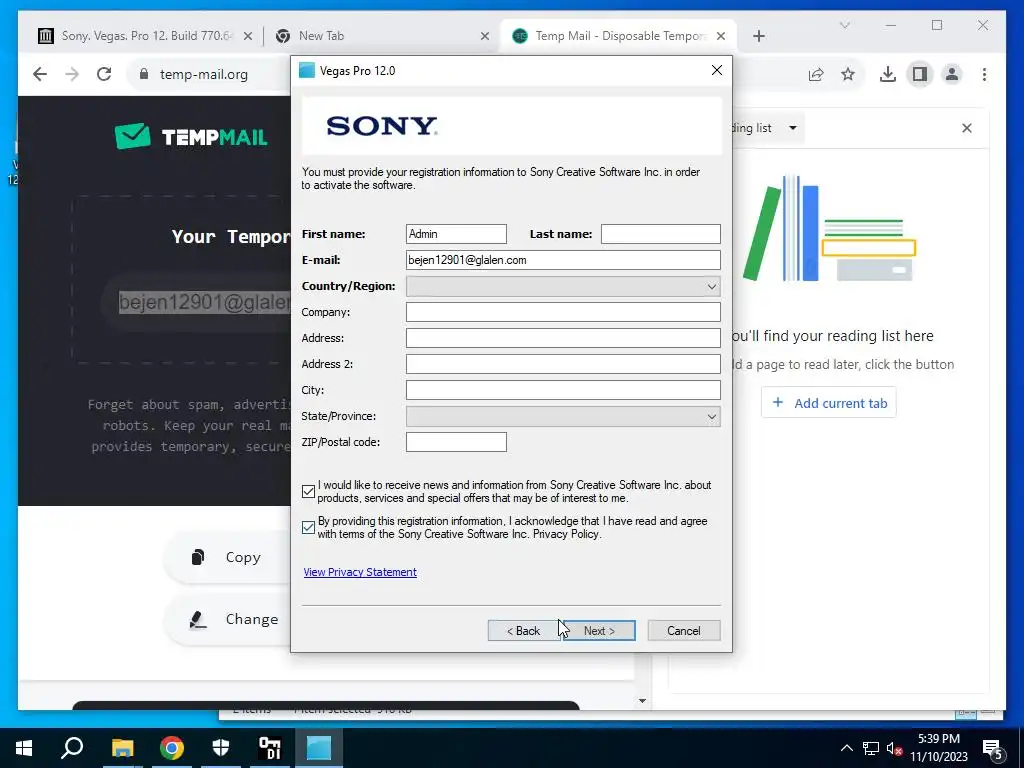Go forward with the Chrome forward arrow
The image size is (1024, 768).
[72, 74]
